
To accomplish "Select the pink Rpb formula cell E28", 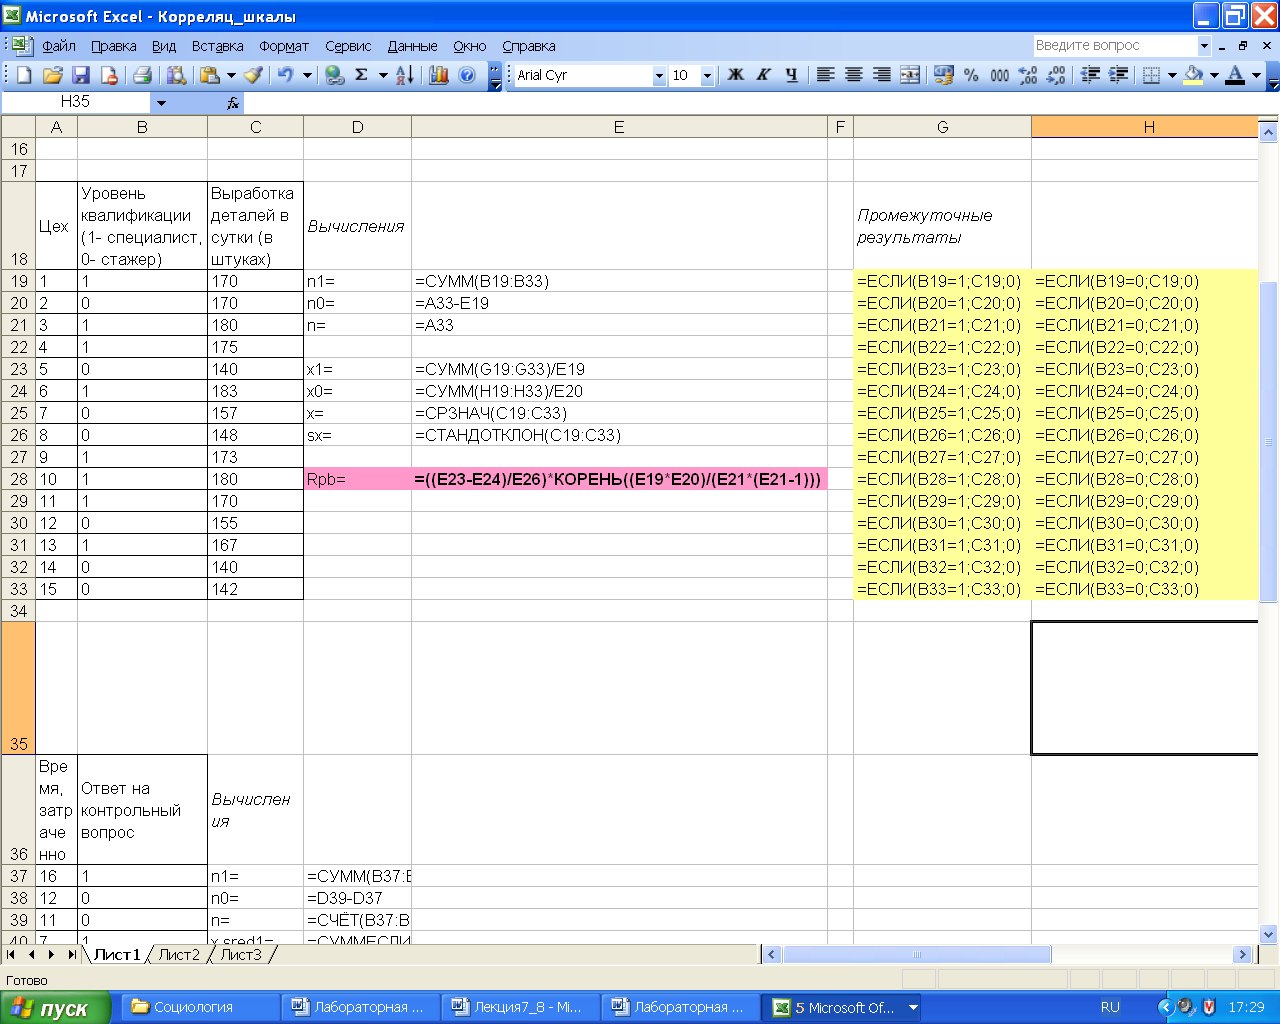I will click(619, 479).
